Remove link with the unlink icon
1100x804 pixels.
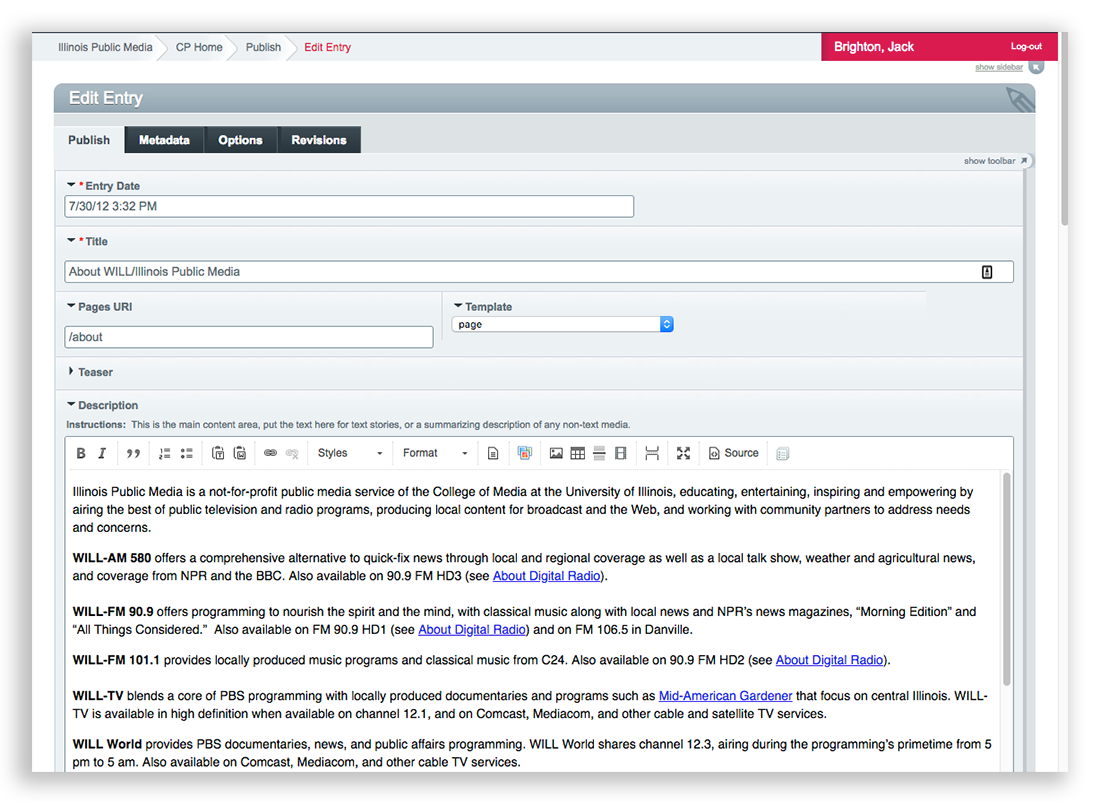click(x=293, y=453)
